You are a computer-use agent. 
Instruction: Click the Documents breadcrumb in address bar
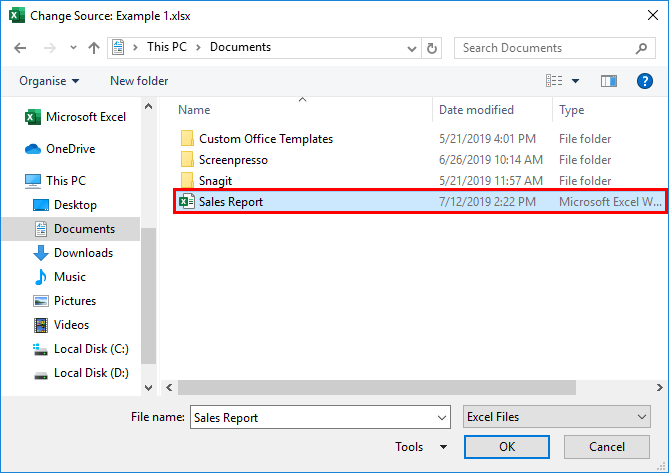[240, 48]
